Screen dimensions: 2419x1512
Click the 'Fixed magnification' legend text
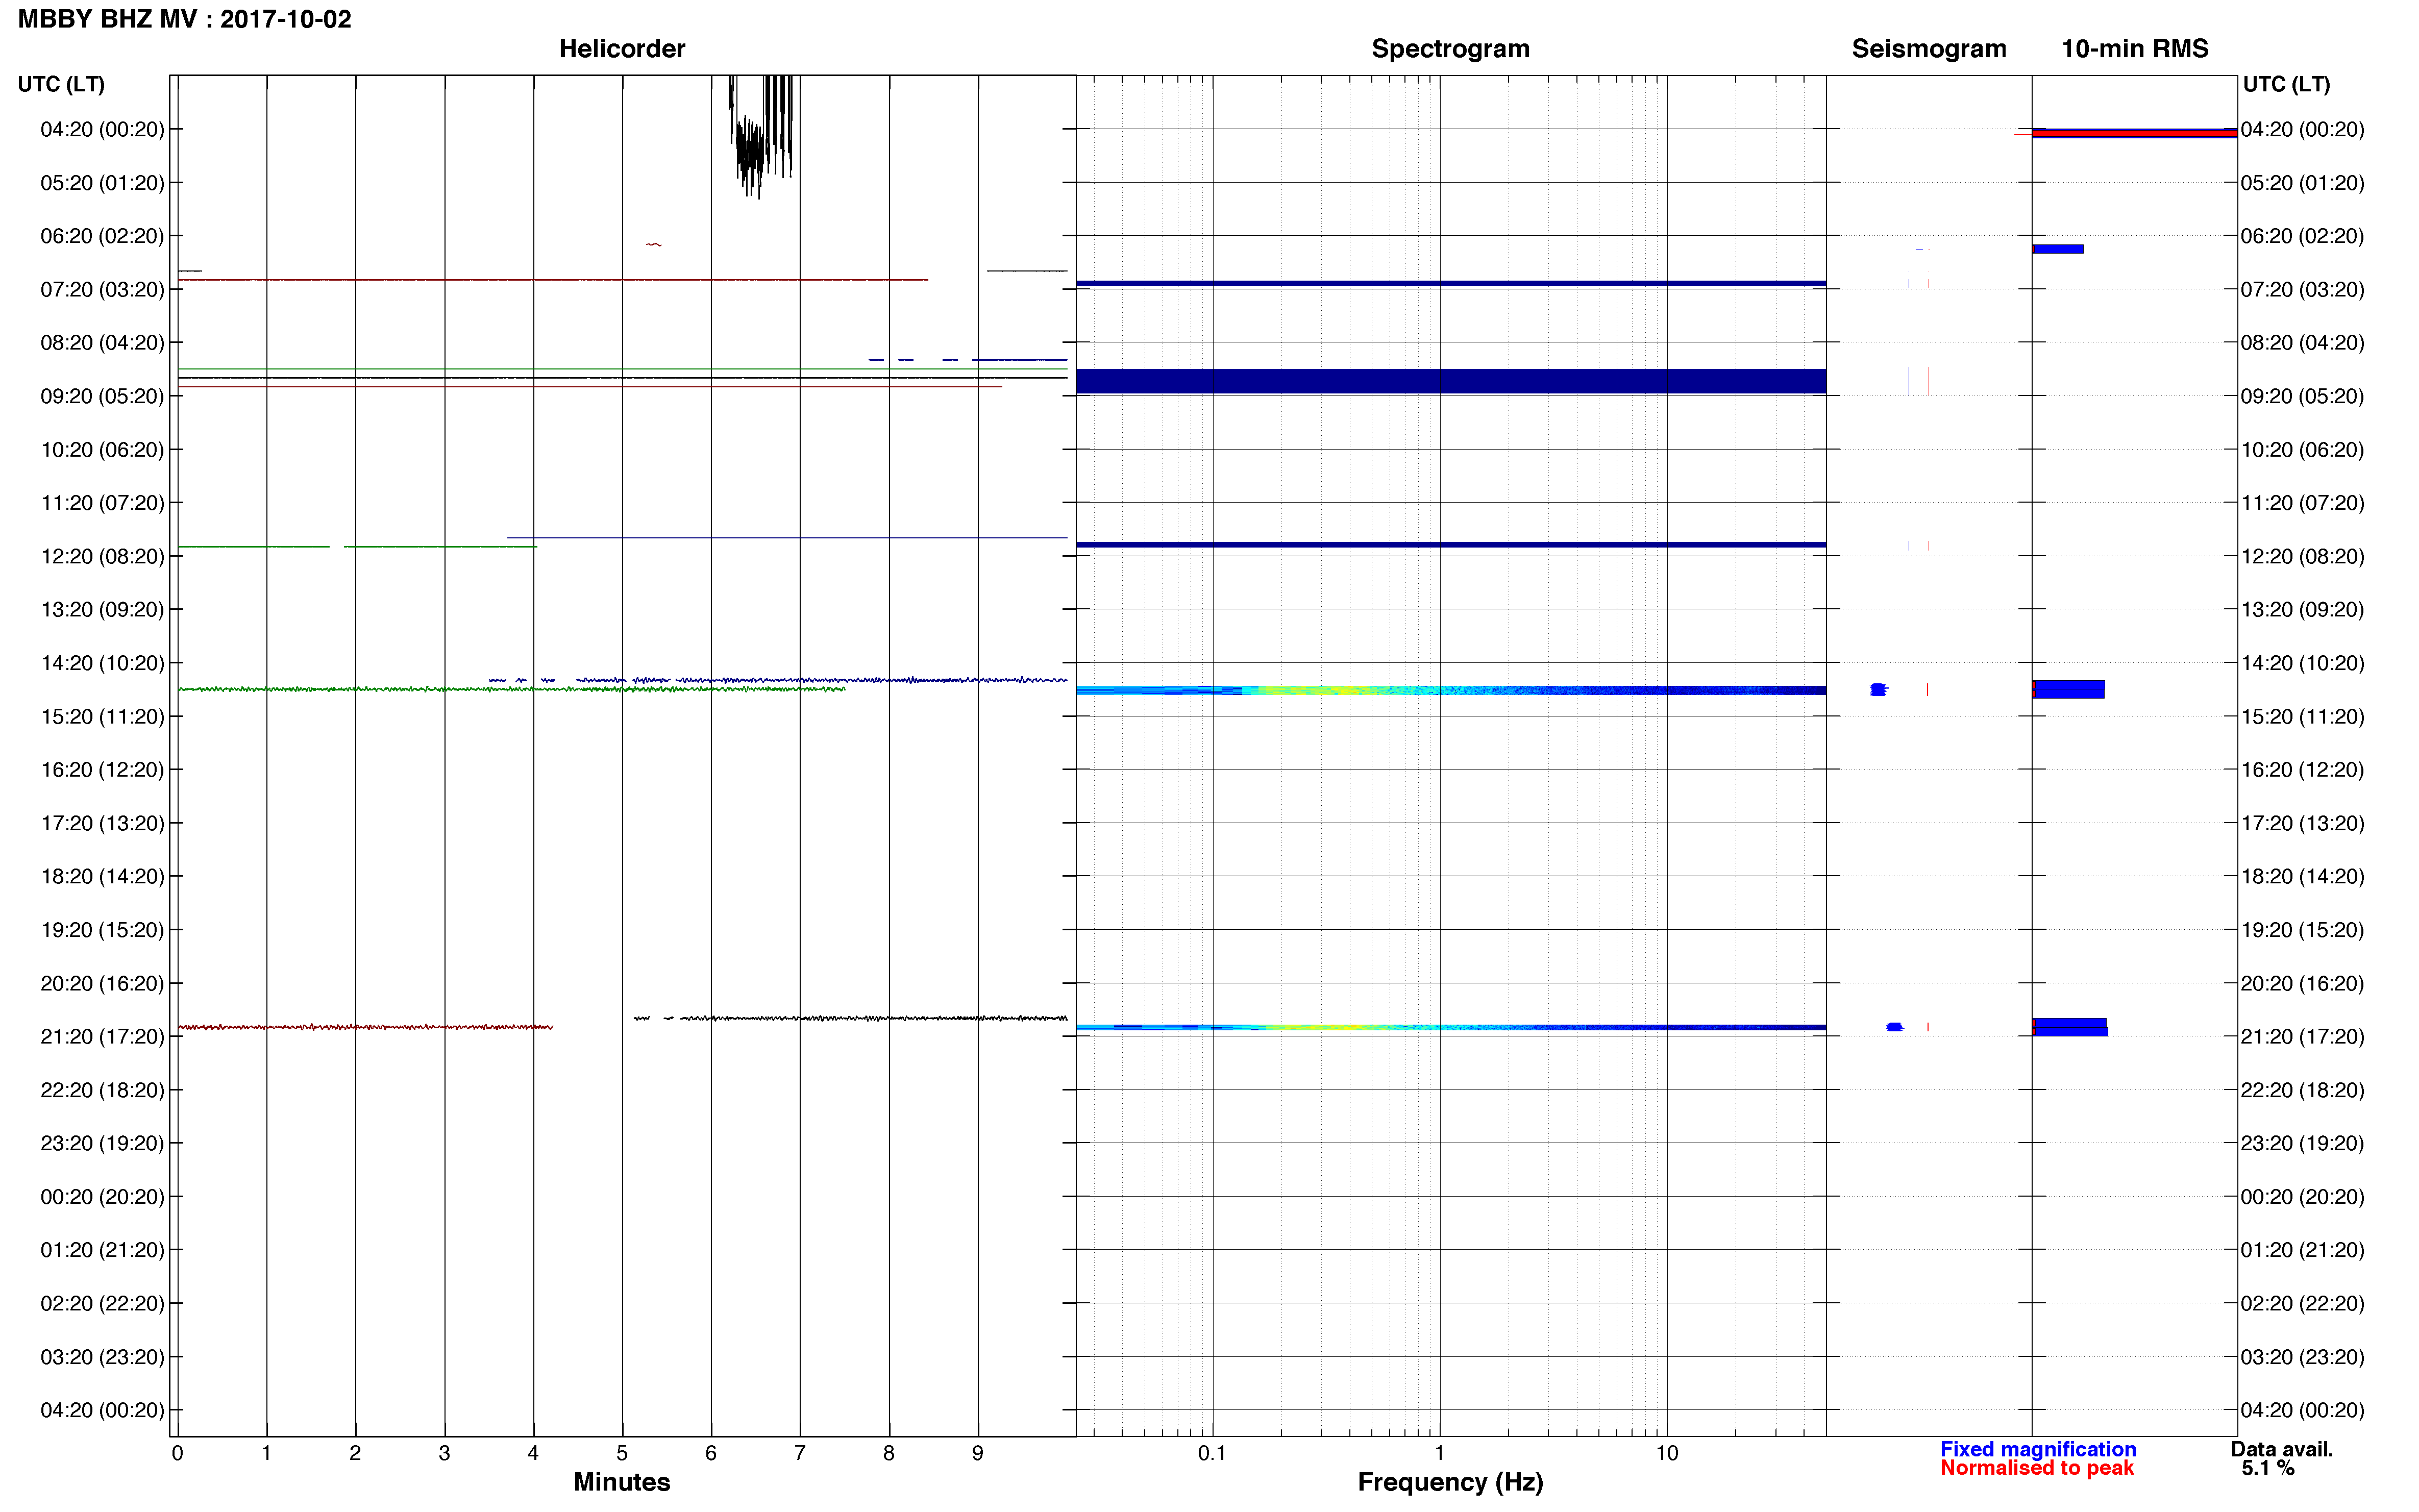(x=2038, y=1449)
